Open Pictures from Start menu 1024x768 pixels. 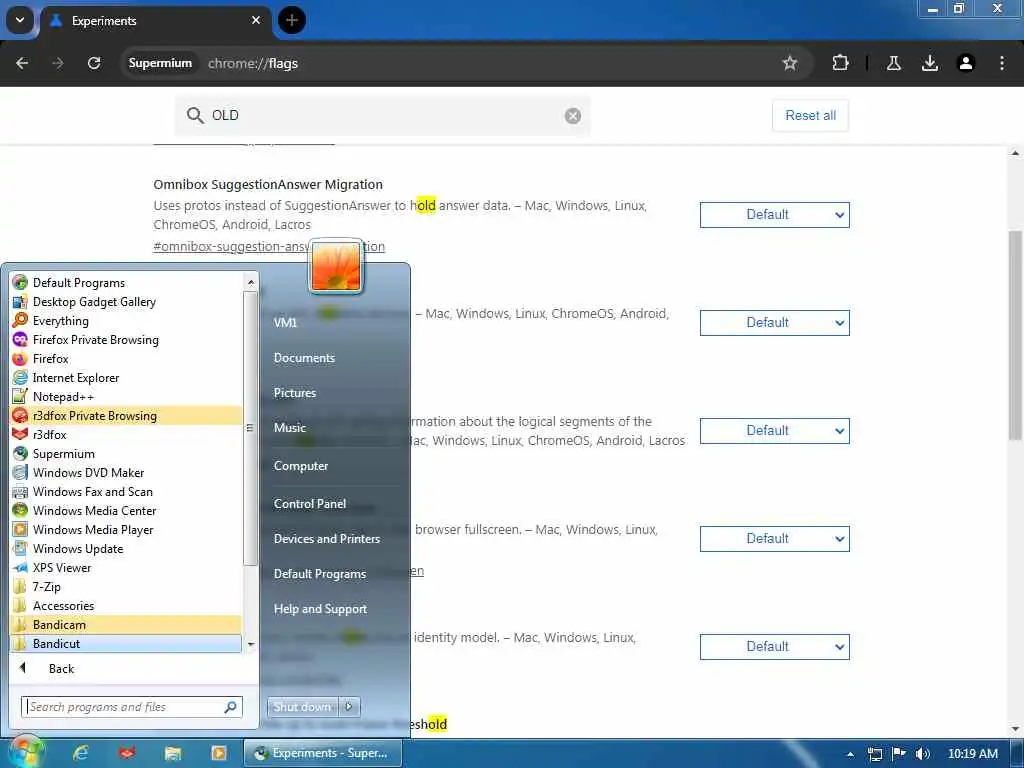(x=295, y=392)
